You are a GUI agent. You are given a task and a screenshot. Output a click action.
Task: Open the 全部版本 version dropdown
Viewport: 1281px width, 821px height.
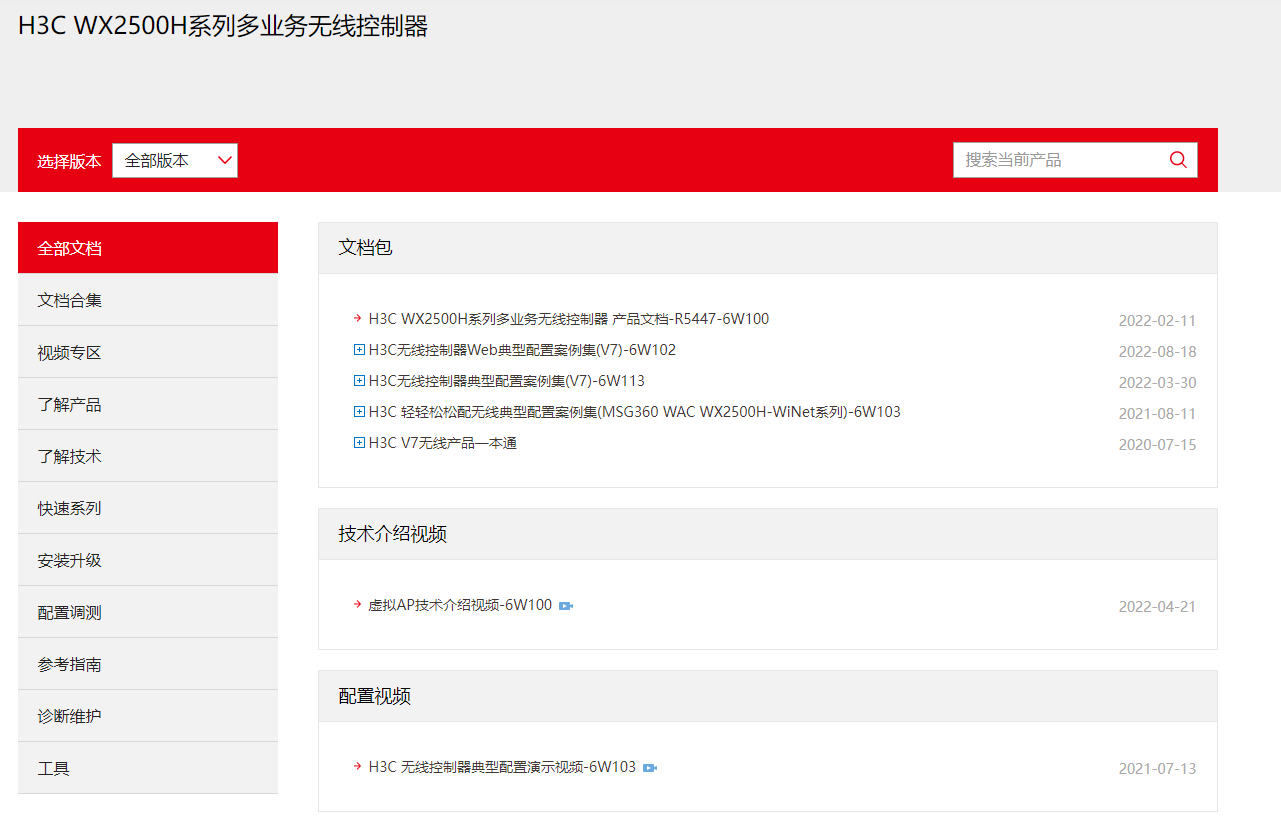tap(175, 160)
